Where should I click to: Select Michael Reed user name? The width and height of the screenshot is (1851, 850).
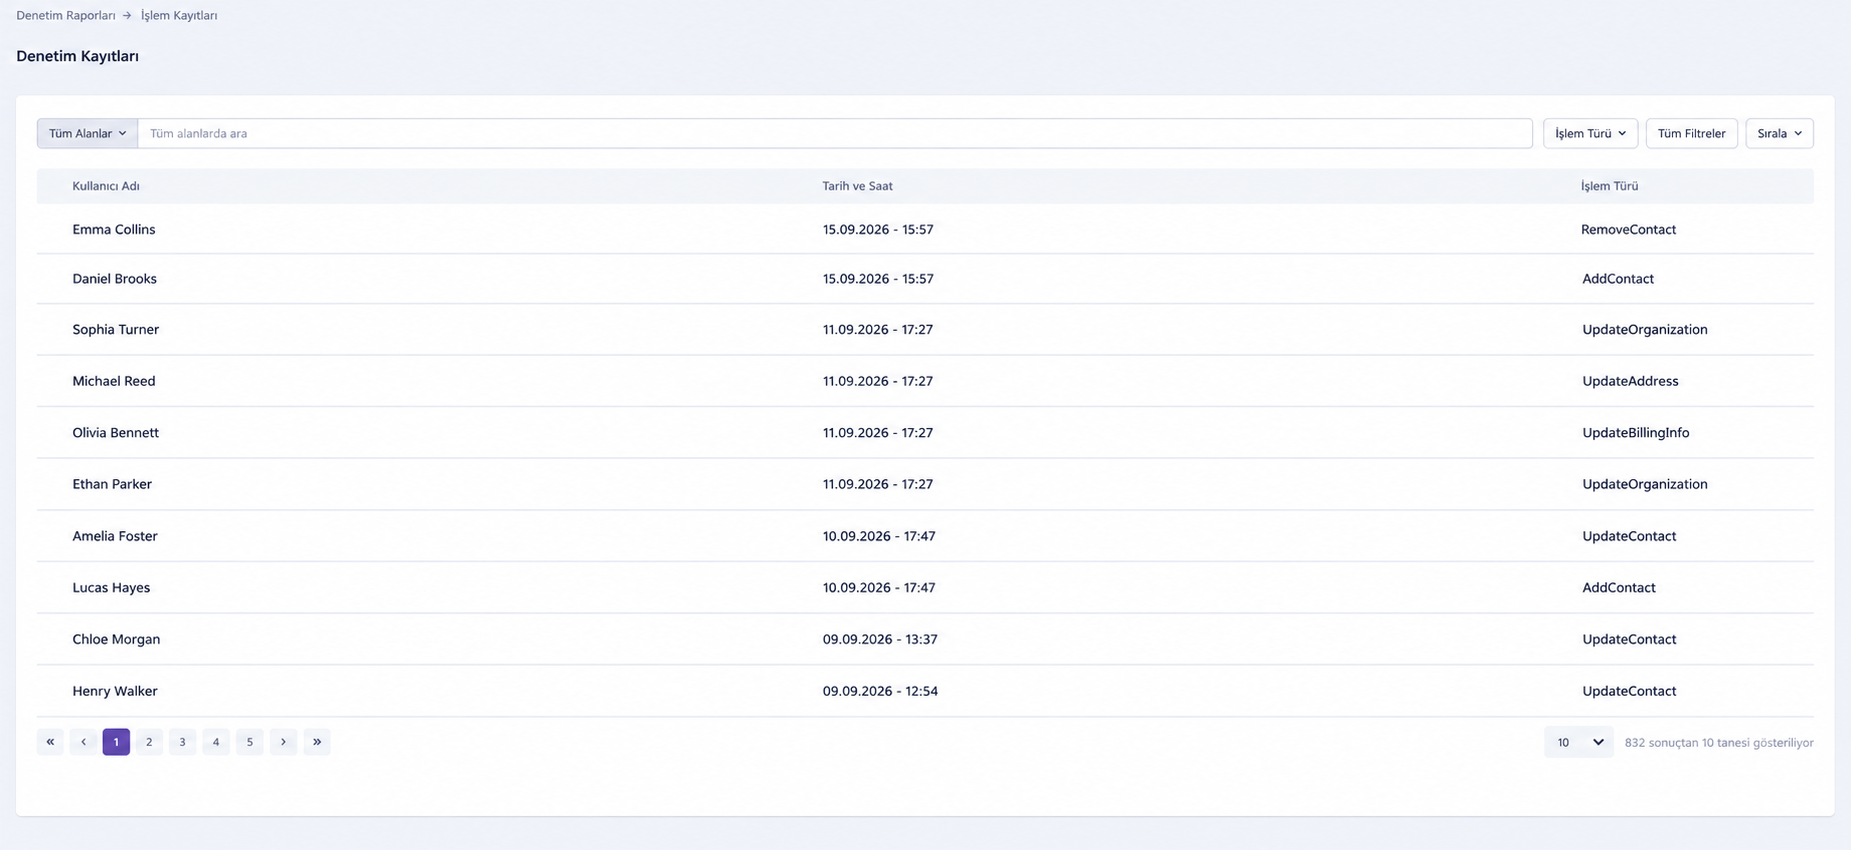(114, 381)
